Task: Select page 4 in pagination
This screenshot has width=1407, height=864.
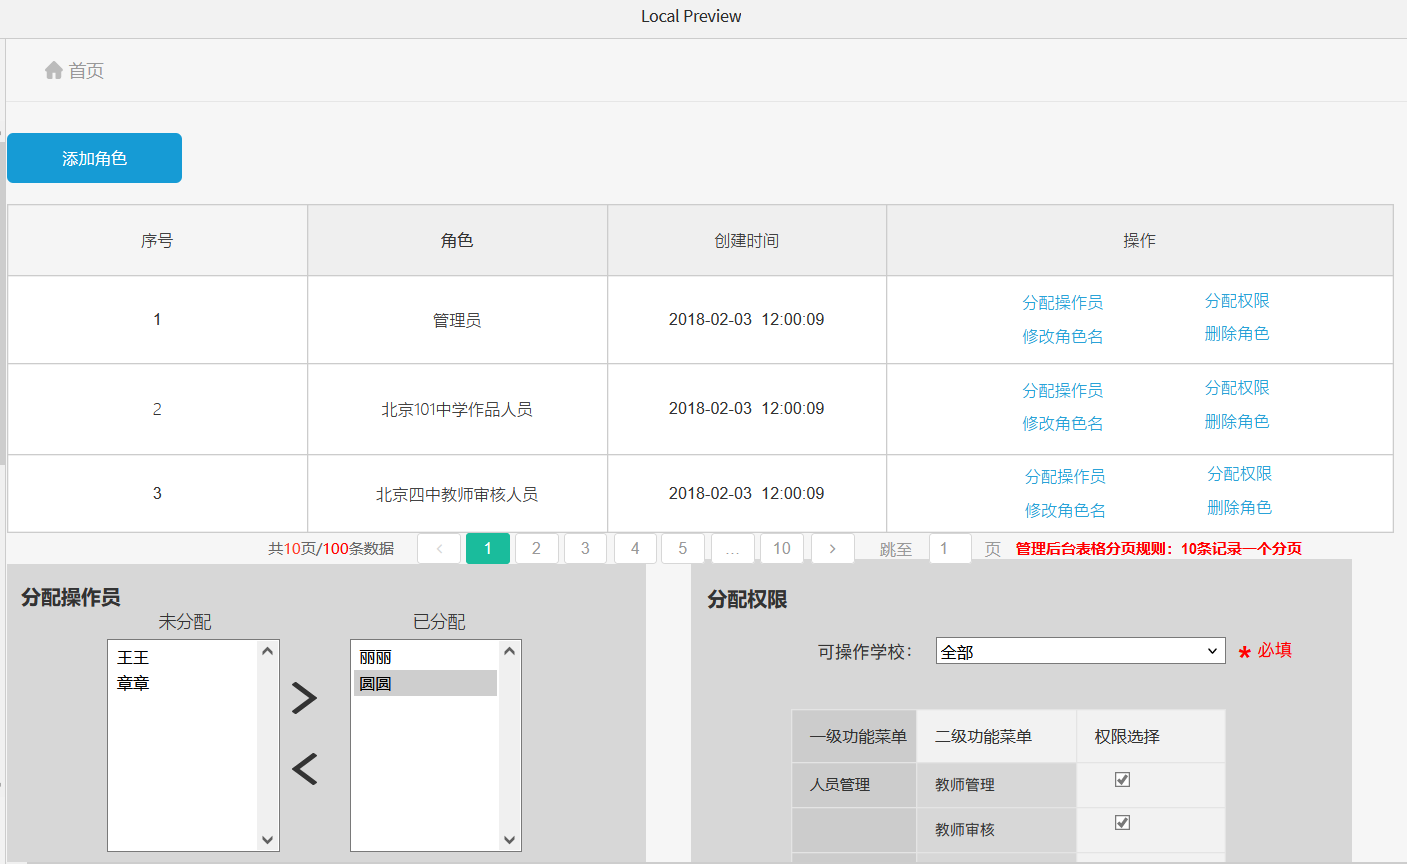Action: pos(634,548)
